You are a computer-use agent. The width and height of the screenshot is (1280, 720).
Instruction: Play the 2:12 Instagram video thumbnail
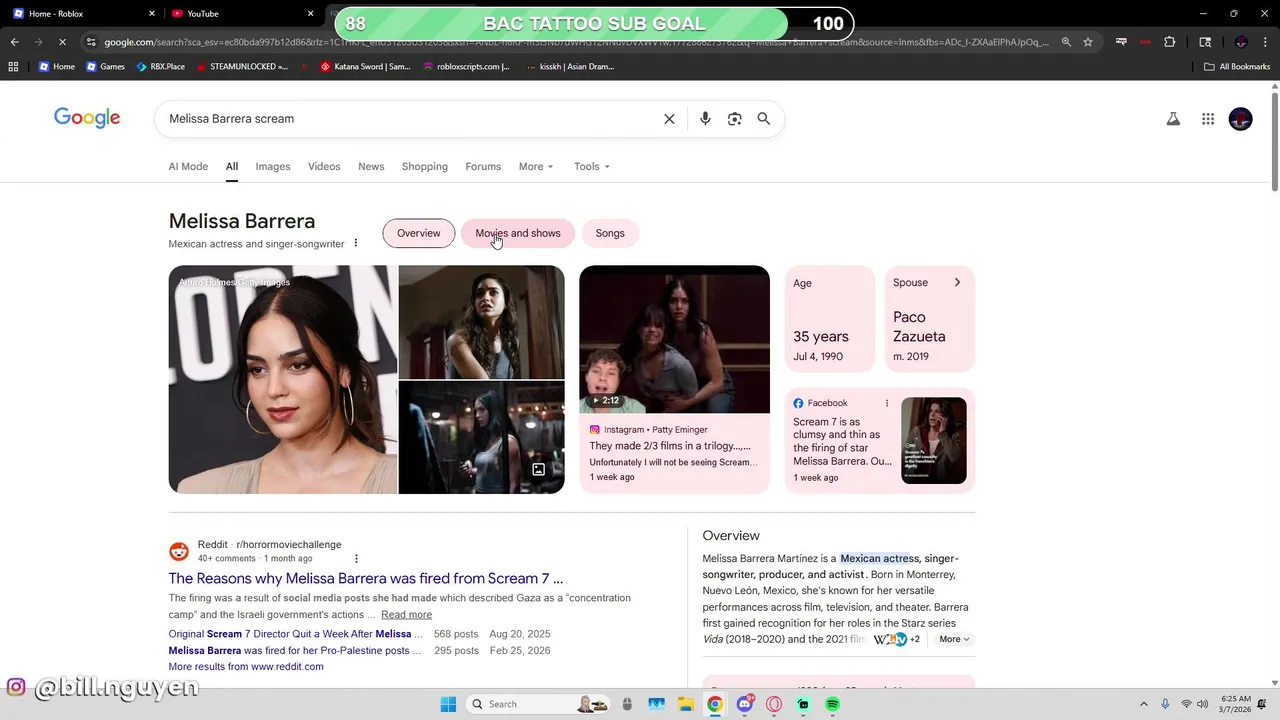pos(675,339)
